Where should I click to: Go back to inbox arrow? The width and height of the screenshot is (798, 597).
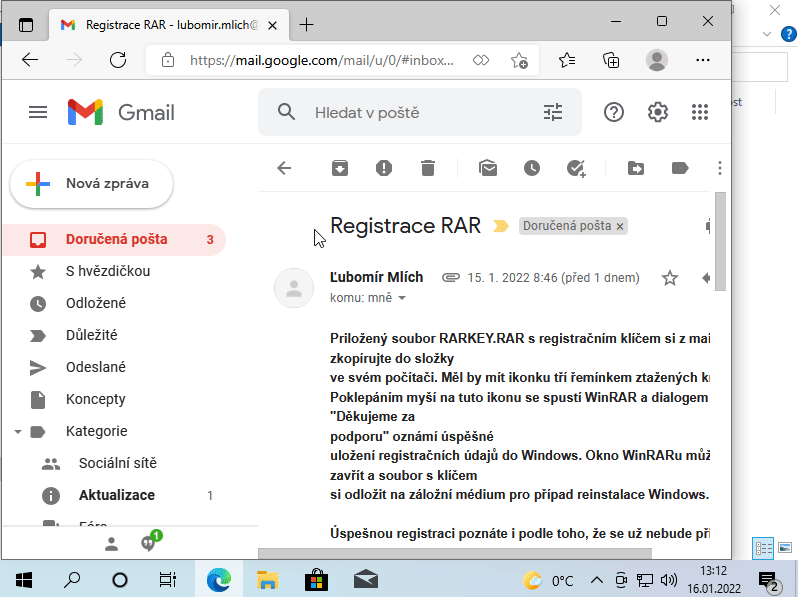(284, 168)
